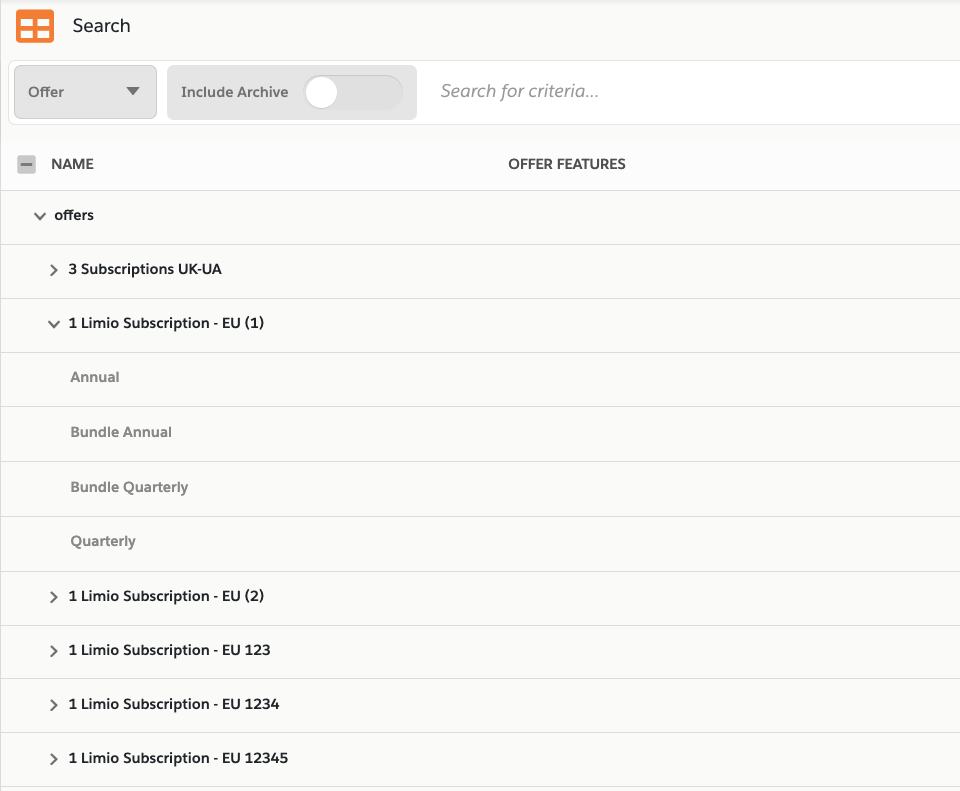Click the orange Search app icon
This screenshot has height=791, width=960.
[35, 26]
